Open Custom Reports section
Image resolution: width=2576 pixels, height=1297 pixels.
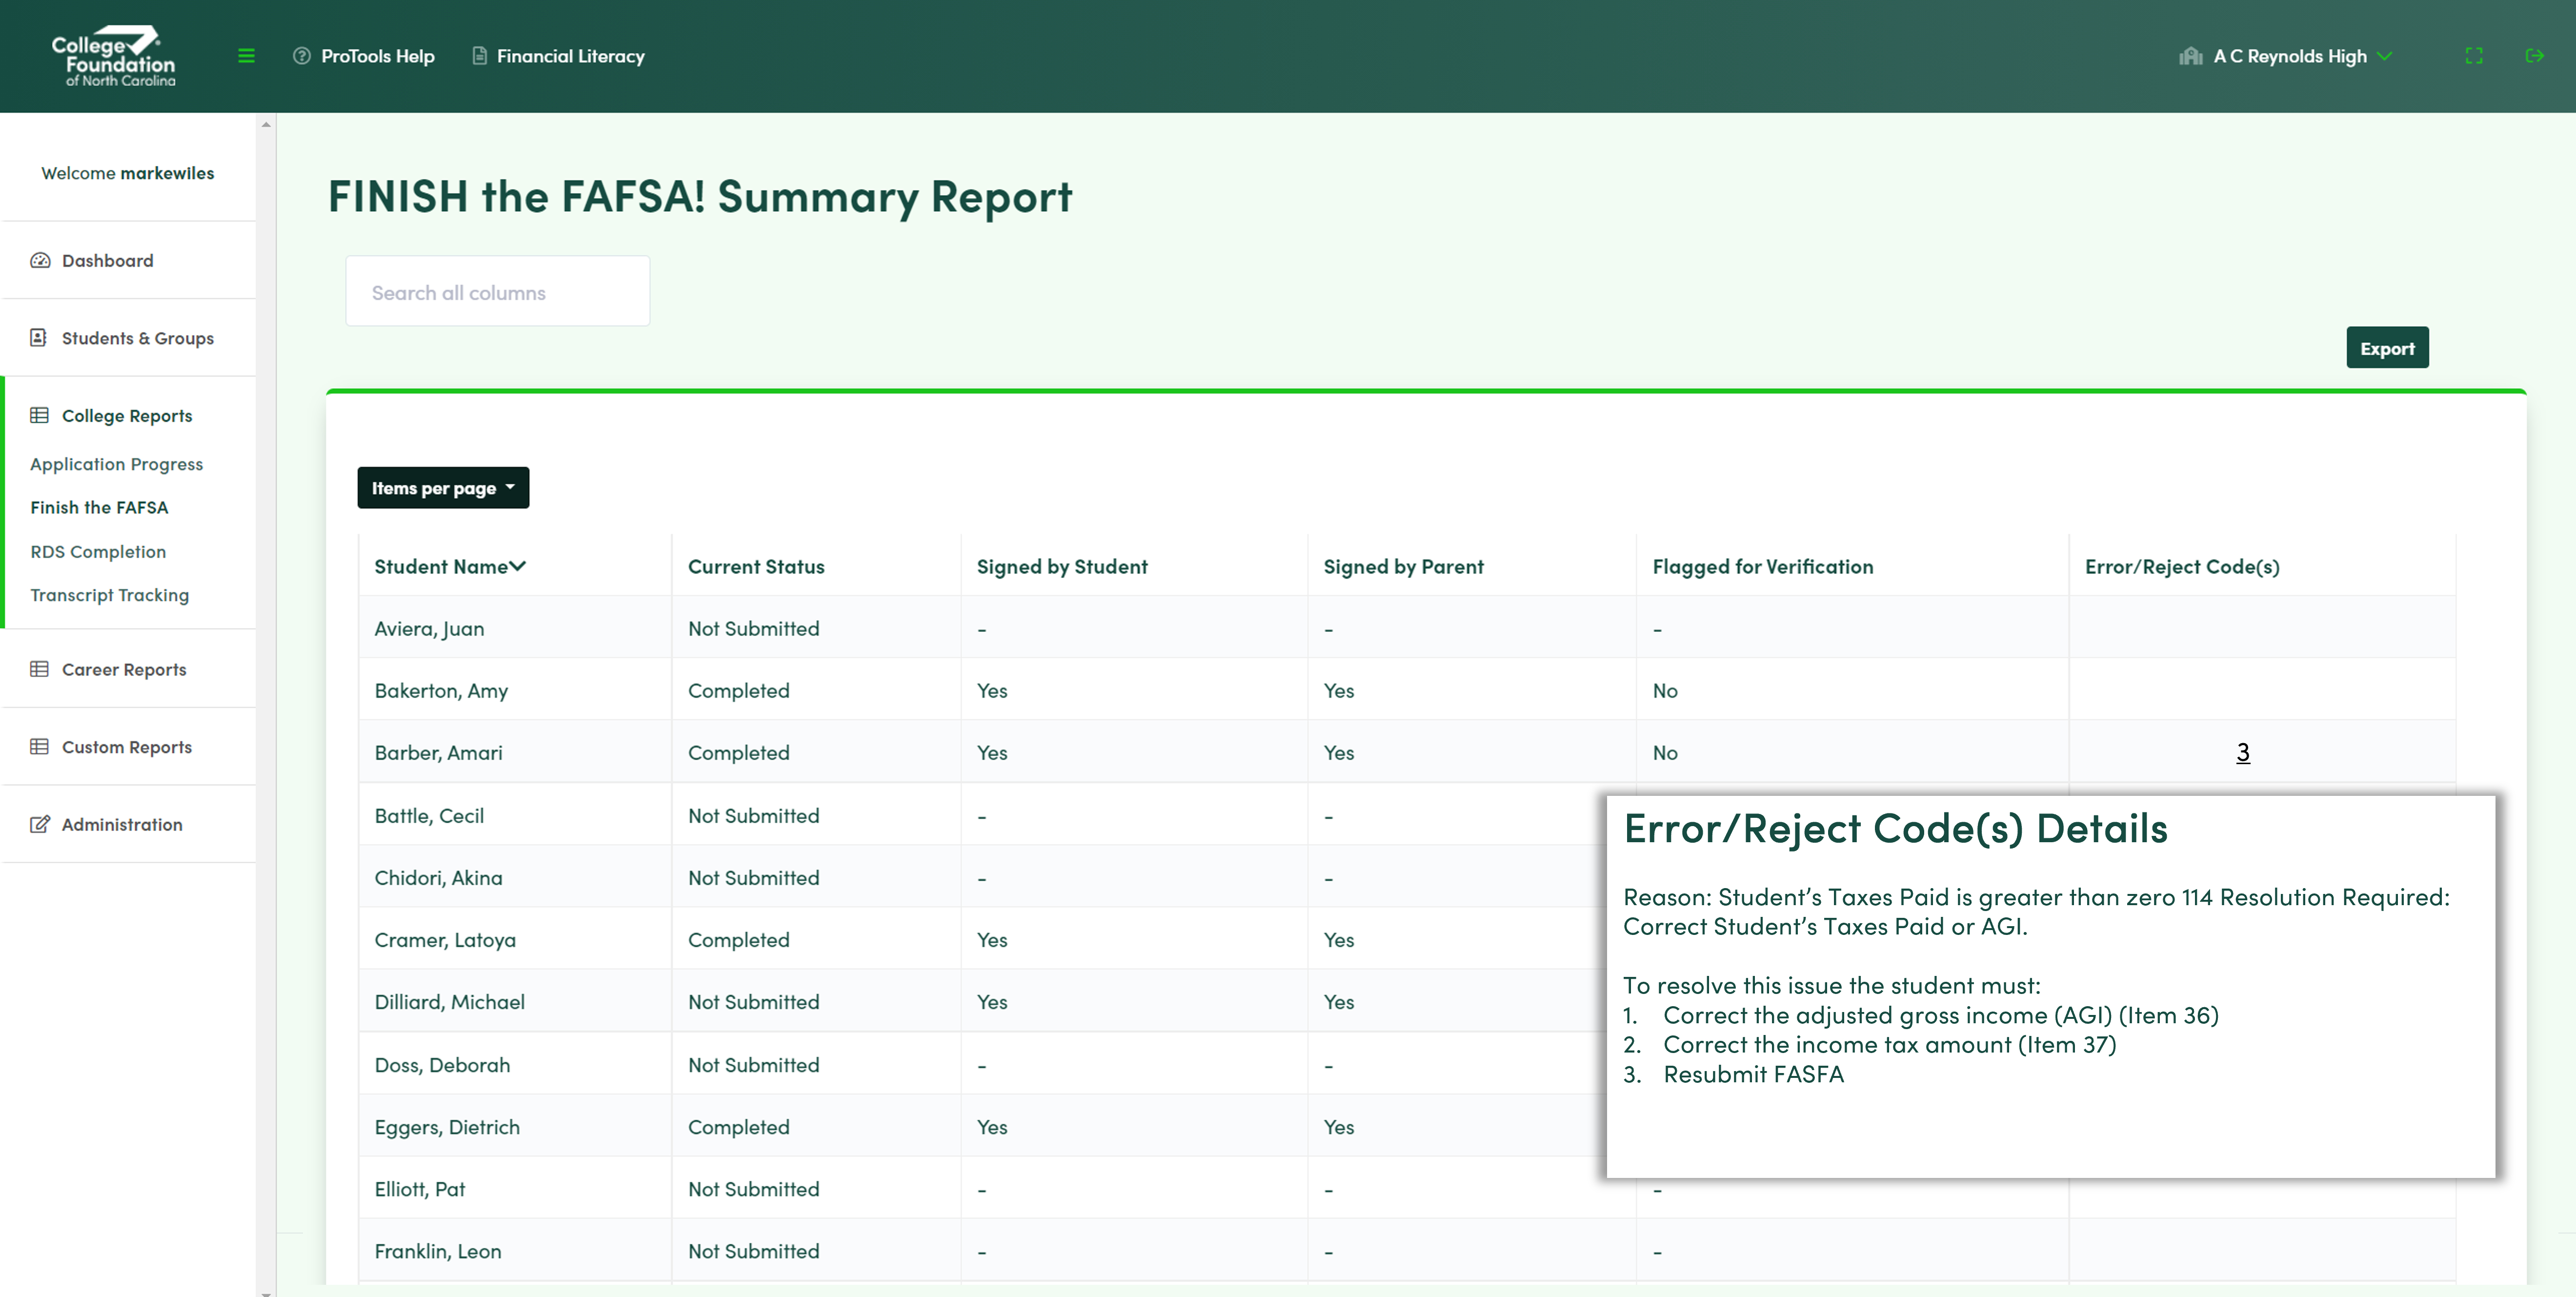click(127, 746)
